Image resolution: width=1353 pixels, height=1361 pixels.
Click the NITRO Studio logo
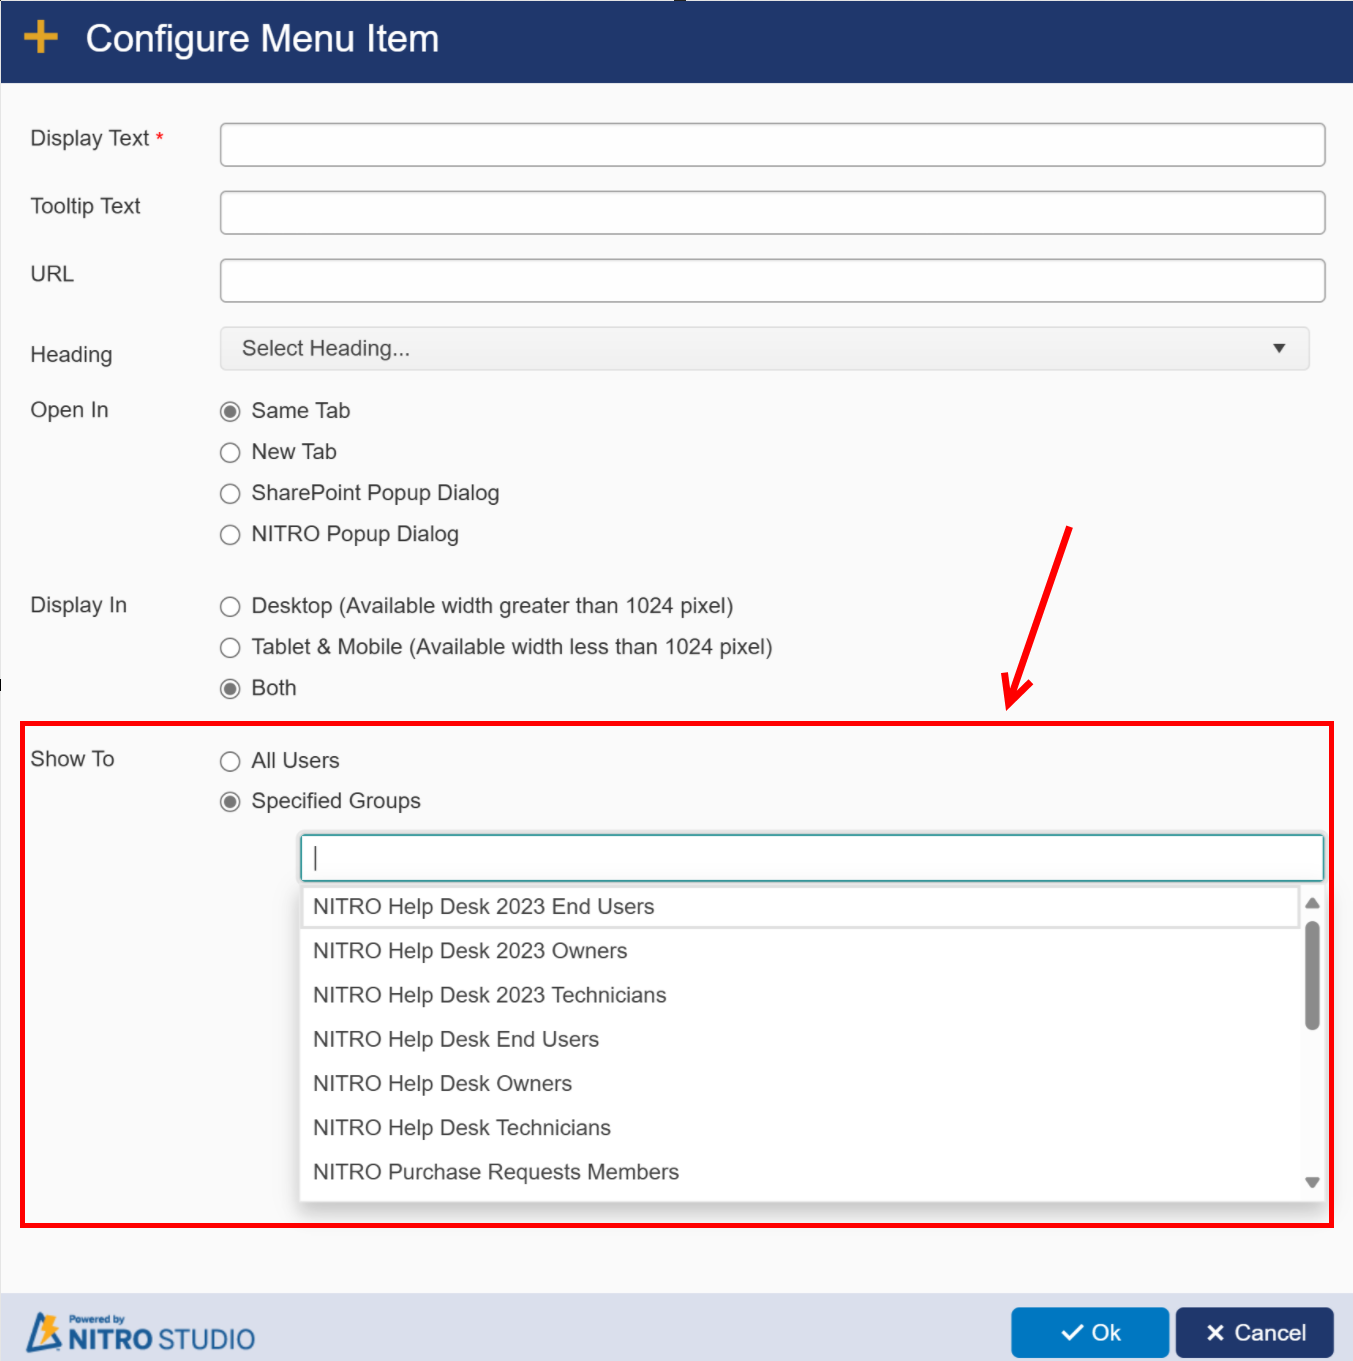[x=140, y=1332]
